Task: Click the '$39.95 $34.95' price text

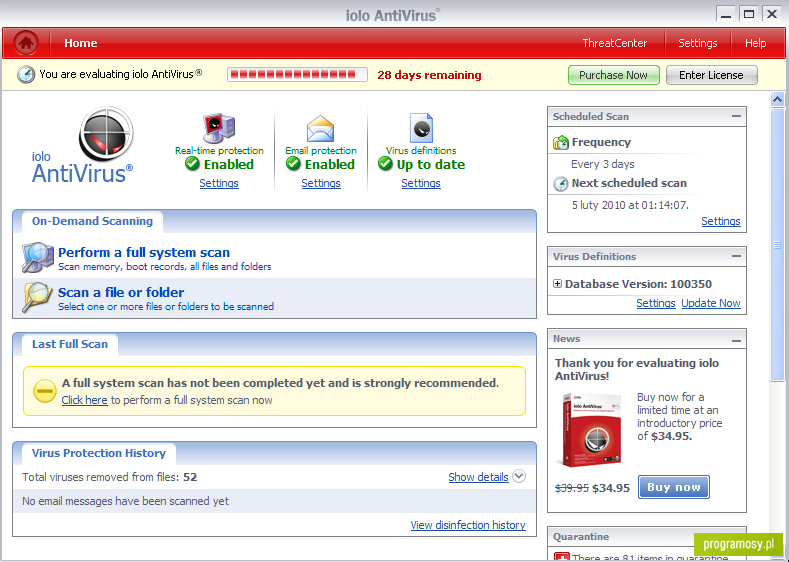Action: (x=592, y=488)
